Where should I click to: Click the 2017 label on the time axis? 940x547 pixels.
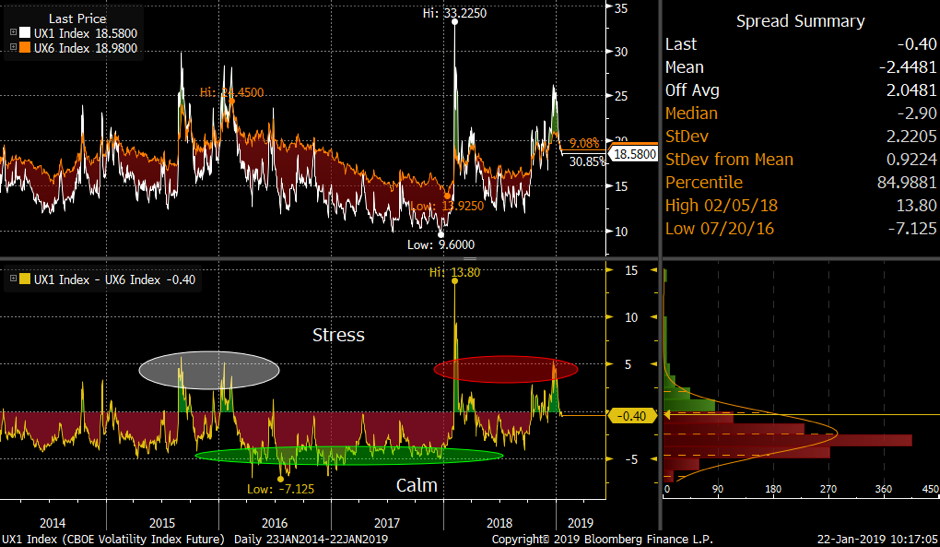pyautogui.click(x=387, y=523)
